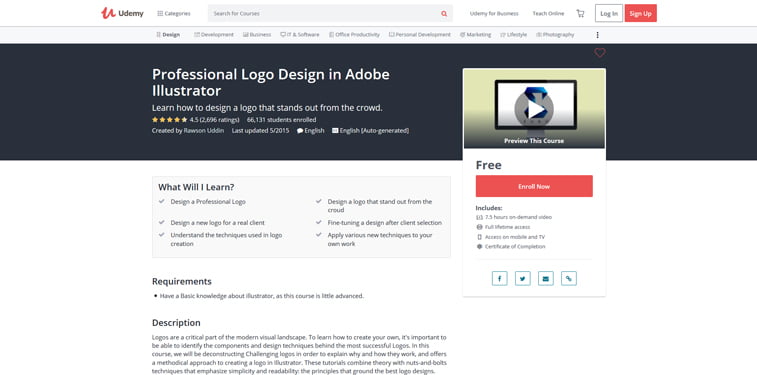Click the Certificate of Completion icon
Viewport: 757px width, 375px height.
(479, 246)
